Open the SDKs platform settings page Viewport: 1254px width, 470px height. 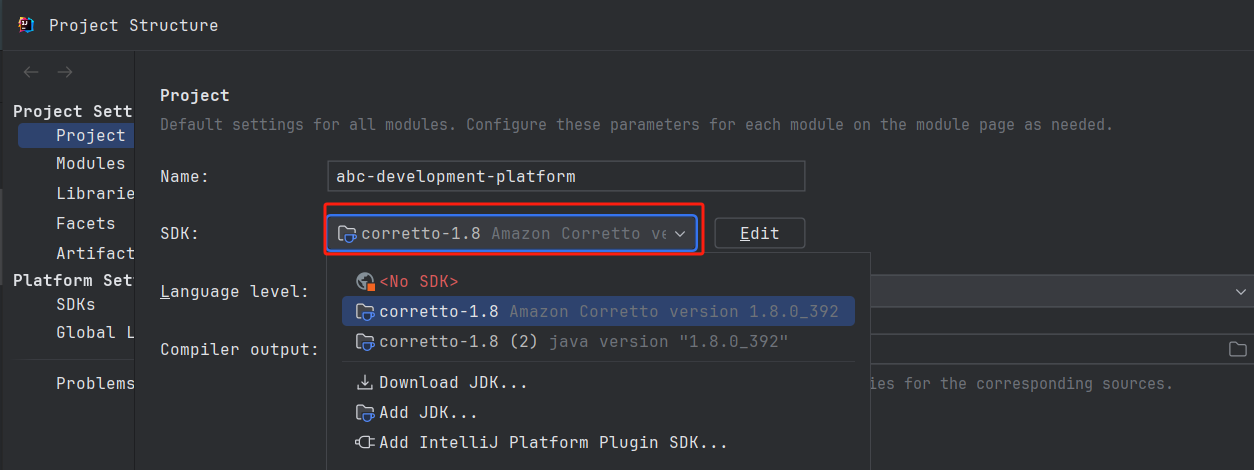(76, 304)
